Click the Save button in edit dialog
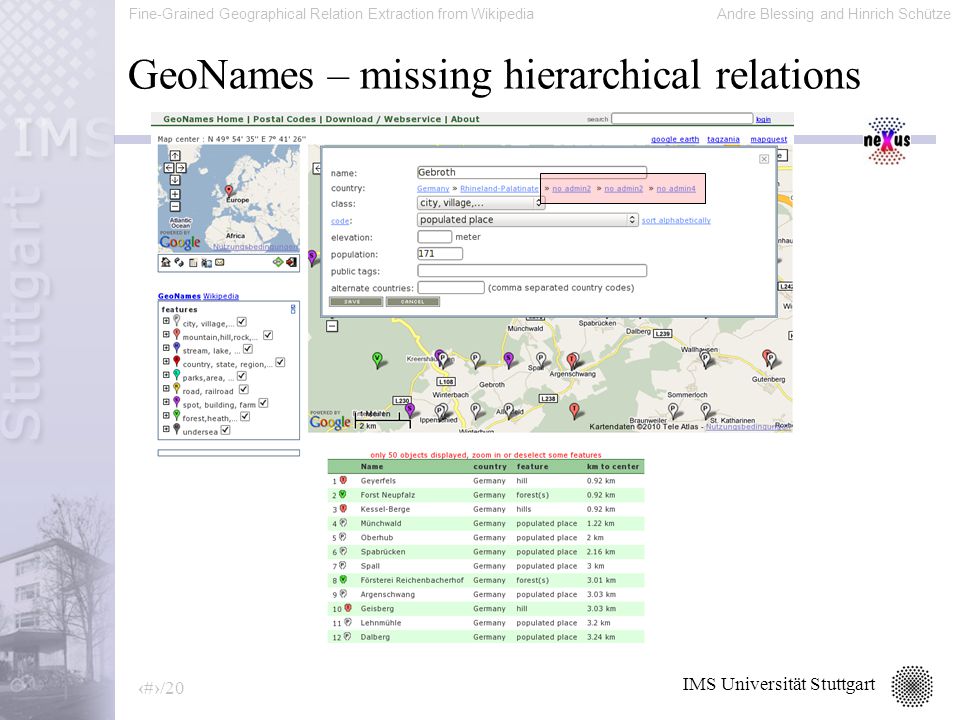The width and height of the screenshot is (960, 720). [x=356, y=301]
